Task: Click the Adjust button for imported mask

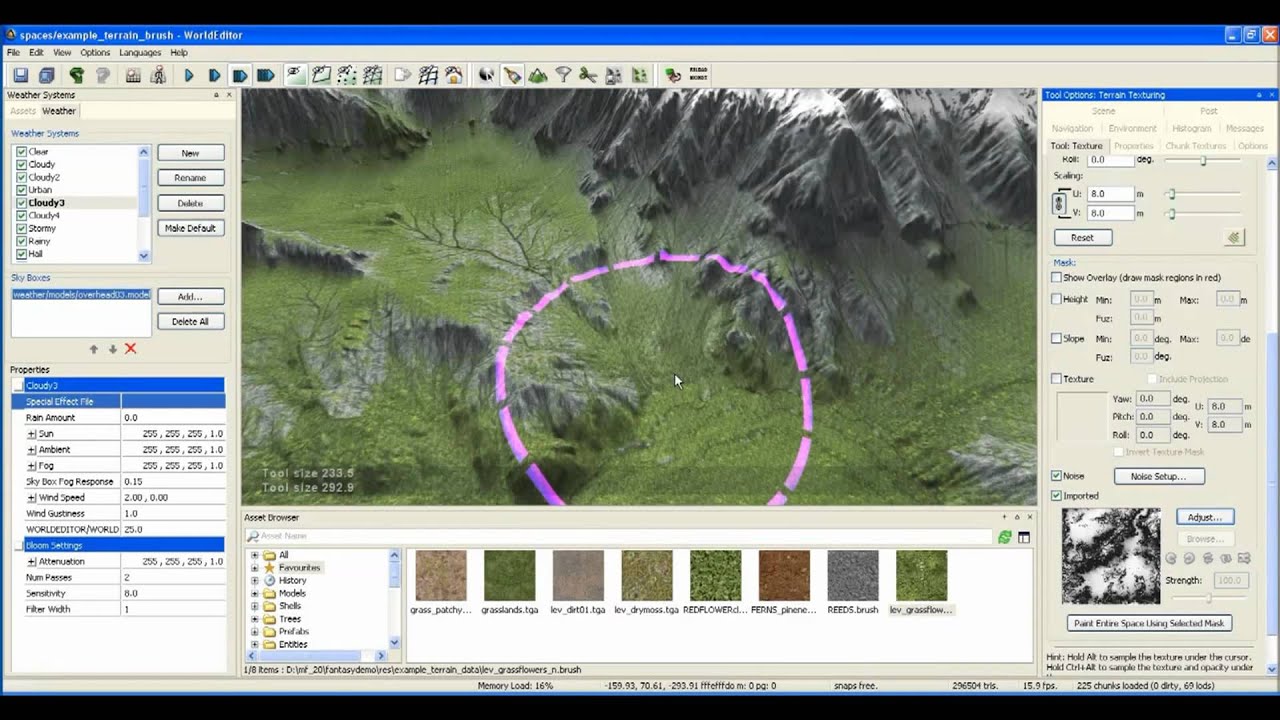Action: [x=1205, y=517]
